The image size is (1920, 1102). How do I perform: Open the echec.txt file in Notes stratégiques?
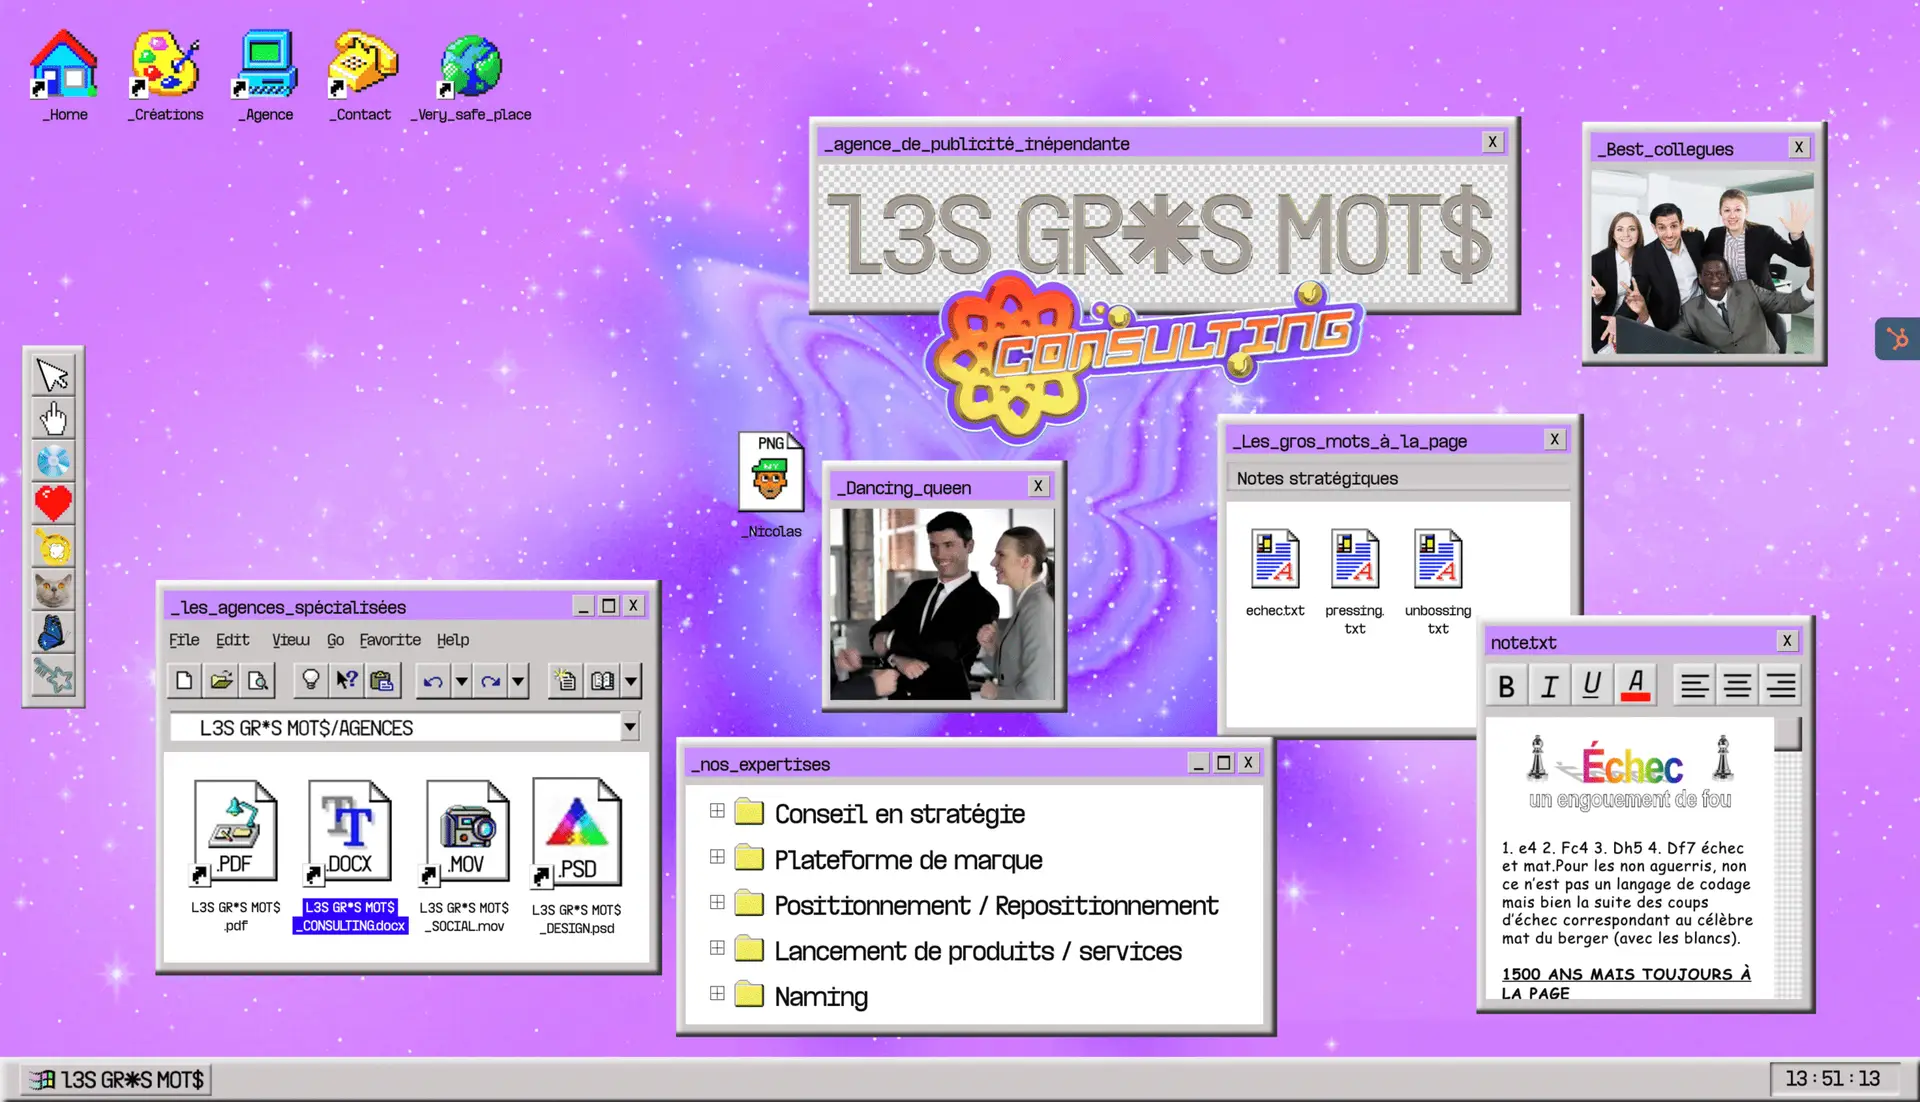pyautogui.click(x=1274, y=560)
